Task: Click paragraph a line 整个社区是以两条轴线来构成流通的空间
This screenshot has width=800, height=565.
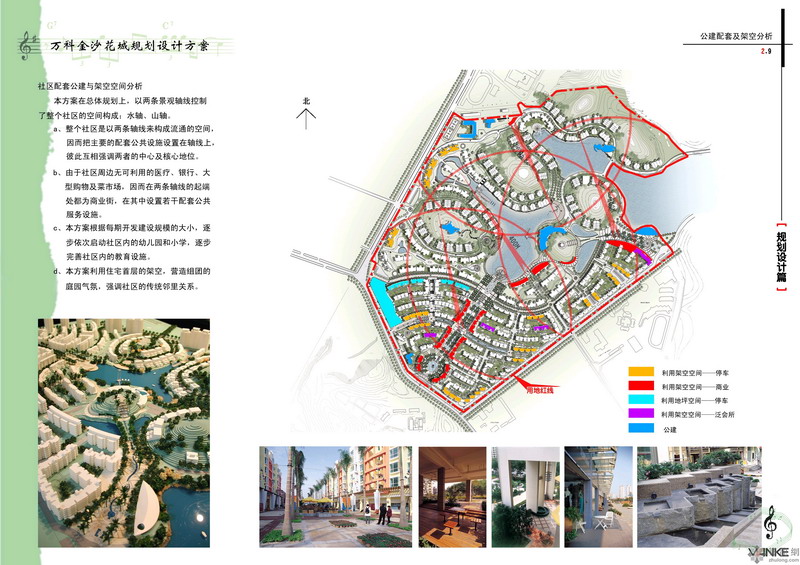Action: 134,129
